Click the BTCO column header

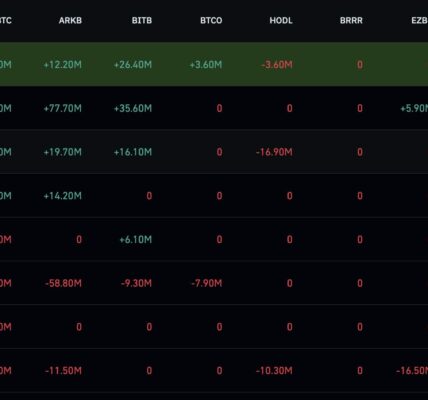(211, 20)
